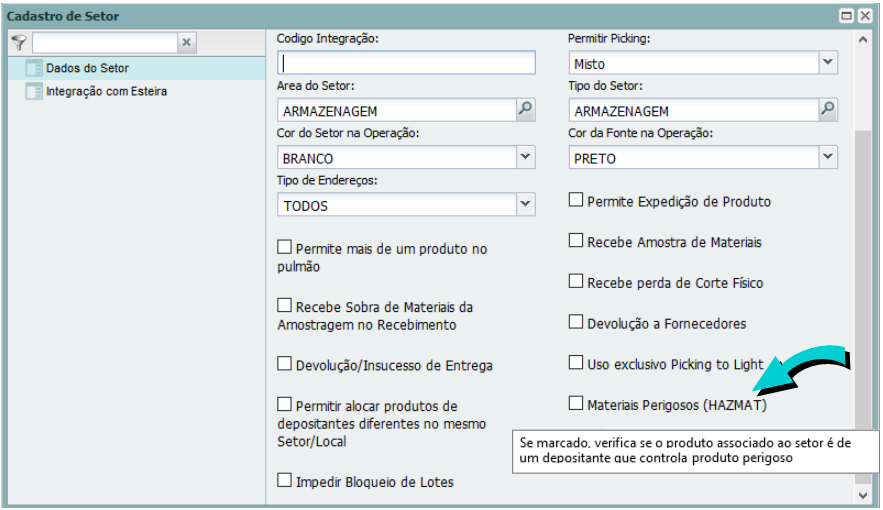Open the Tipo de Endereços dropdown
Viewport: 883px width, 510px height.
pyautogui.click(x=526, y=204)
